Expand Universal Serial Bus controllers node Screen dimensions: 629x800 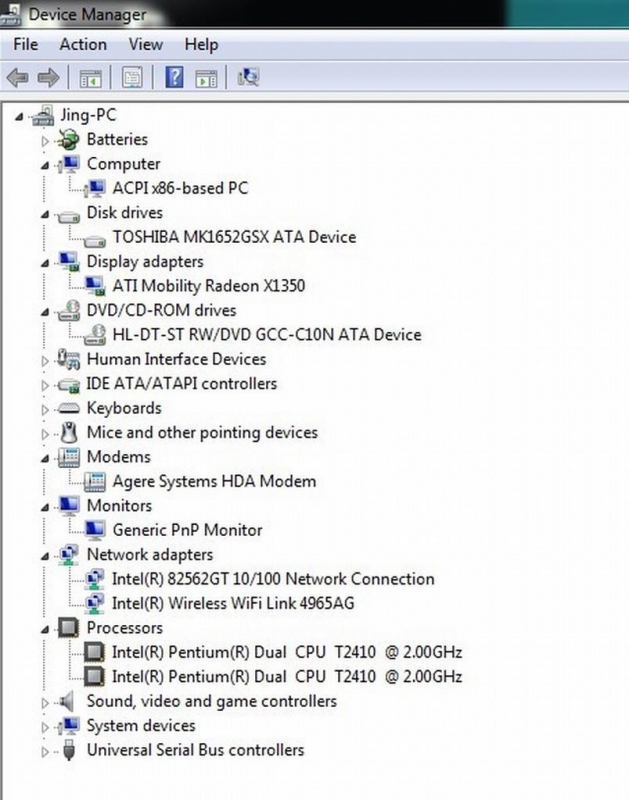(x=45, y=751)
